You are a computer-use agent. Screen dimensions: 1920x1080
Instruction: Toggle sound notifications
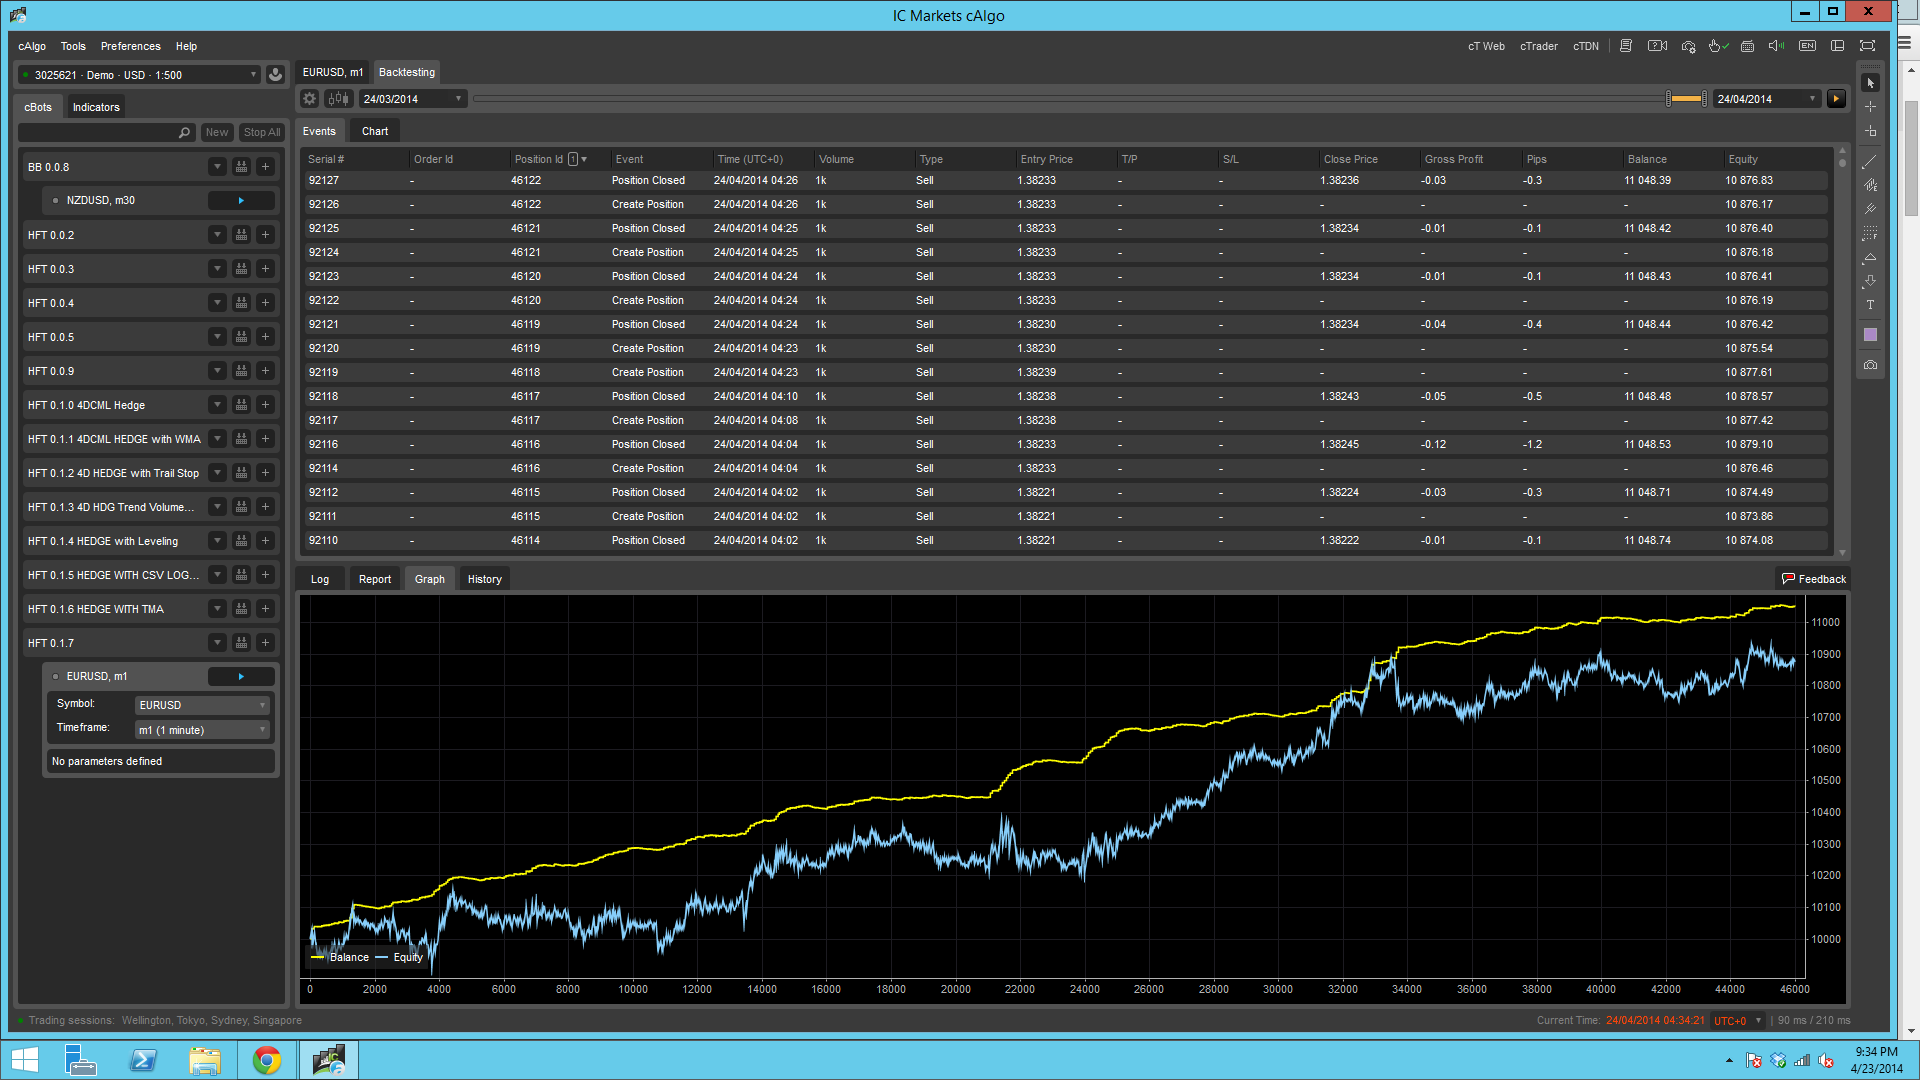pos(1777,46)
